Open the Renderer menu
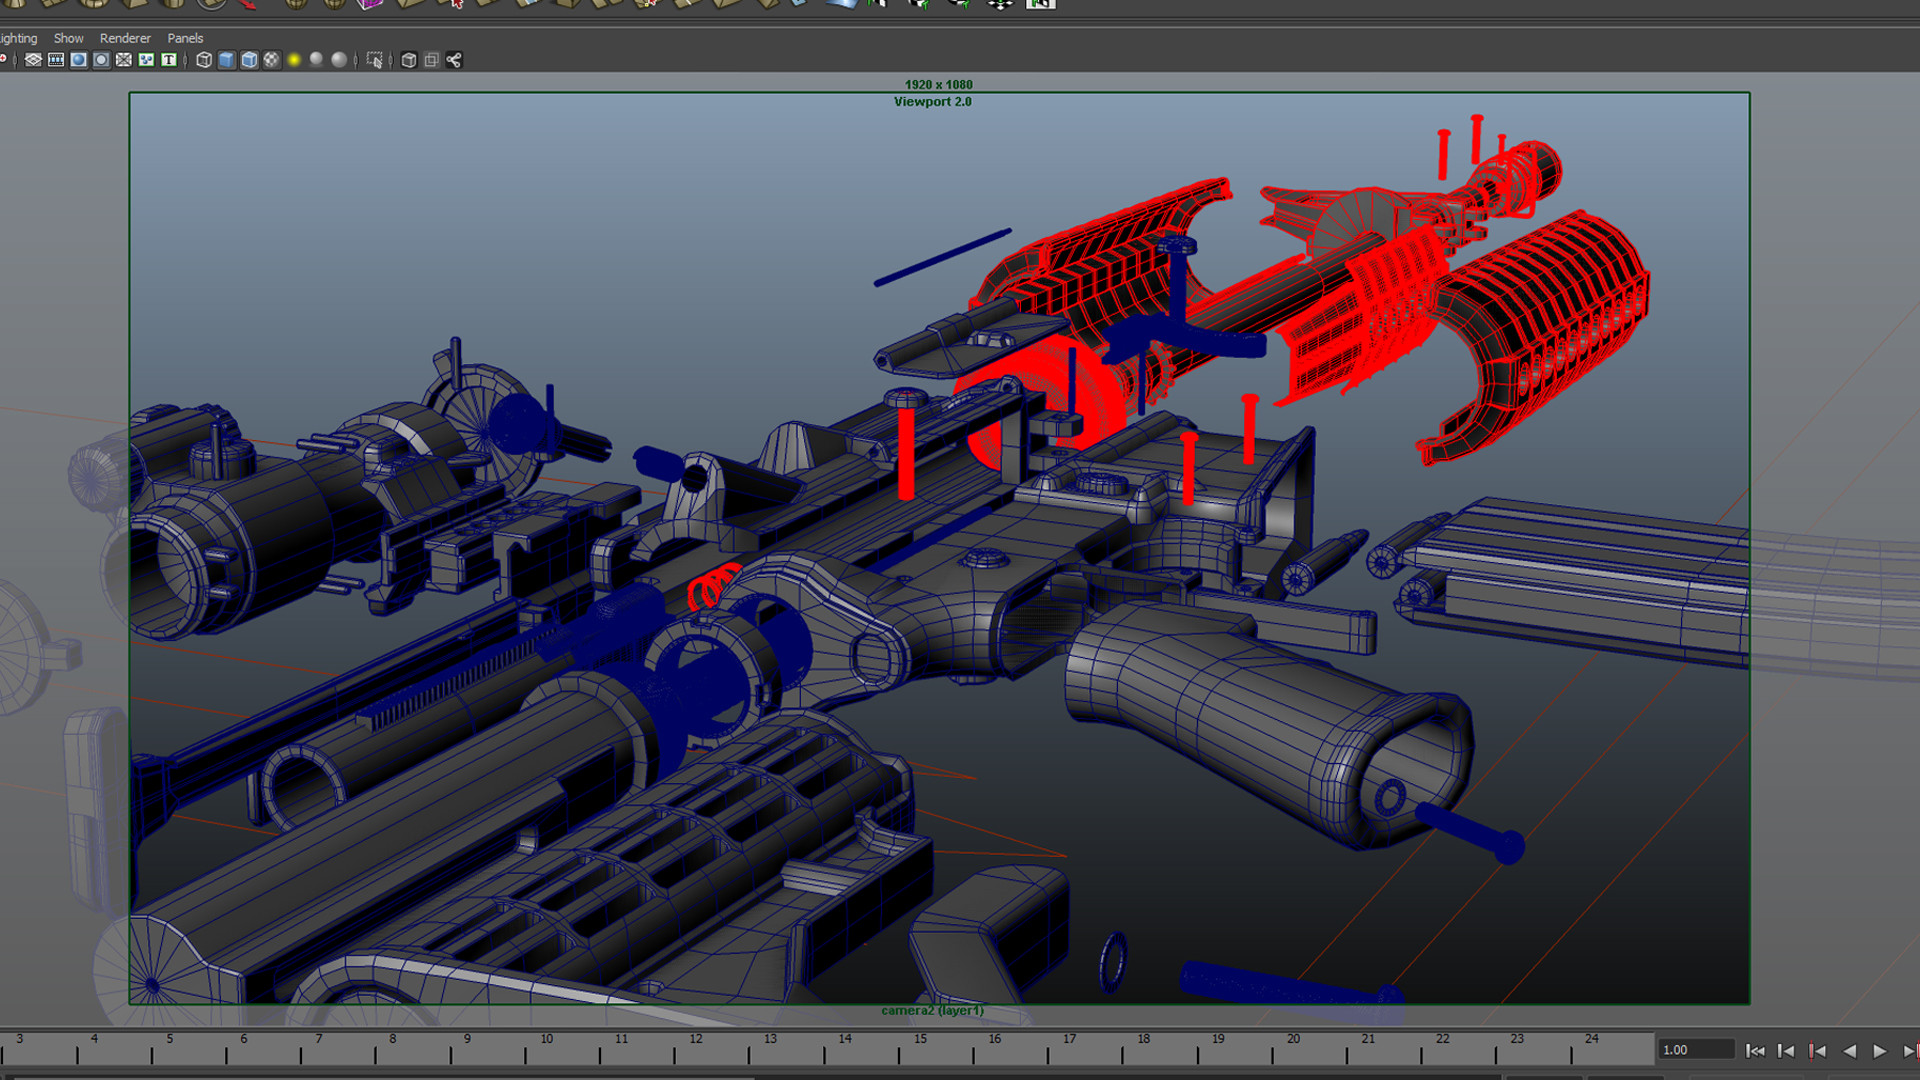Screen dimensions: 1920x1080 coord(125,38)
